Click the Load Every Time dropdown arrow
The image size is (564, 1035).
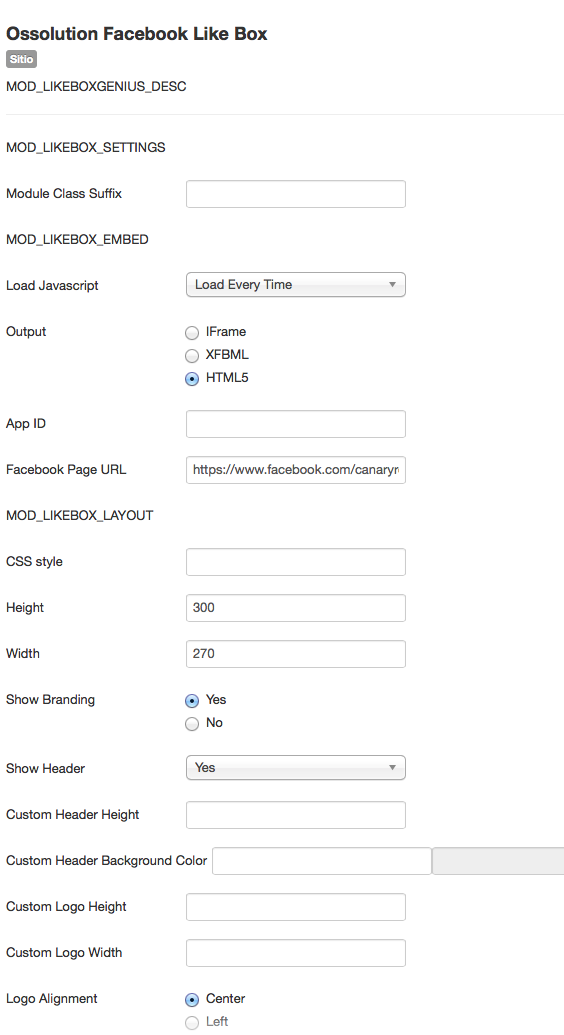click(392, 284)
